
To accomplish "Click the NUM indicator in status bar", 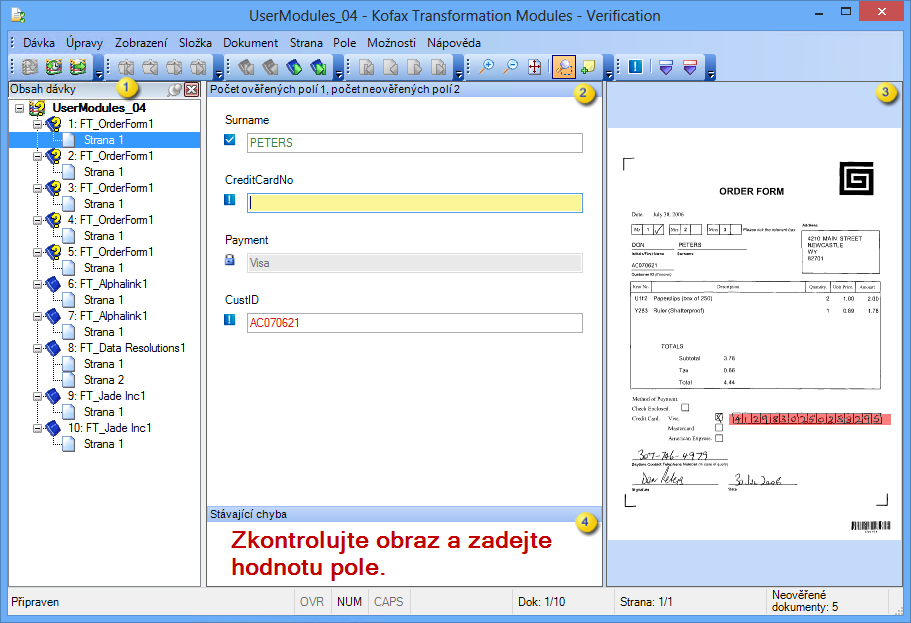I will pyautogui.click(x=349, y=601).
